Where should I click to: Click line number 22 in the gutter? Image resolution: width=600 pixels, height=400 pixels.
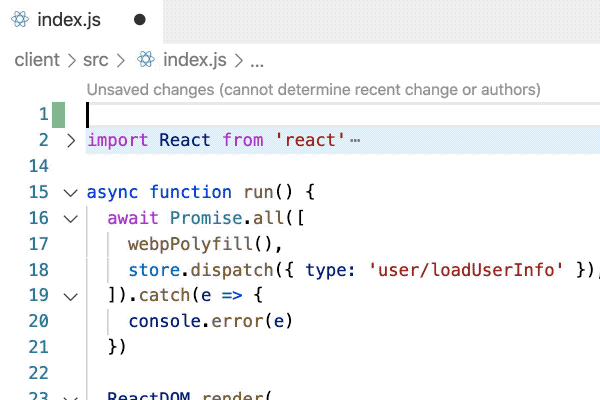point(39,373)
